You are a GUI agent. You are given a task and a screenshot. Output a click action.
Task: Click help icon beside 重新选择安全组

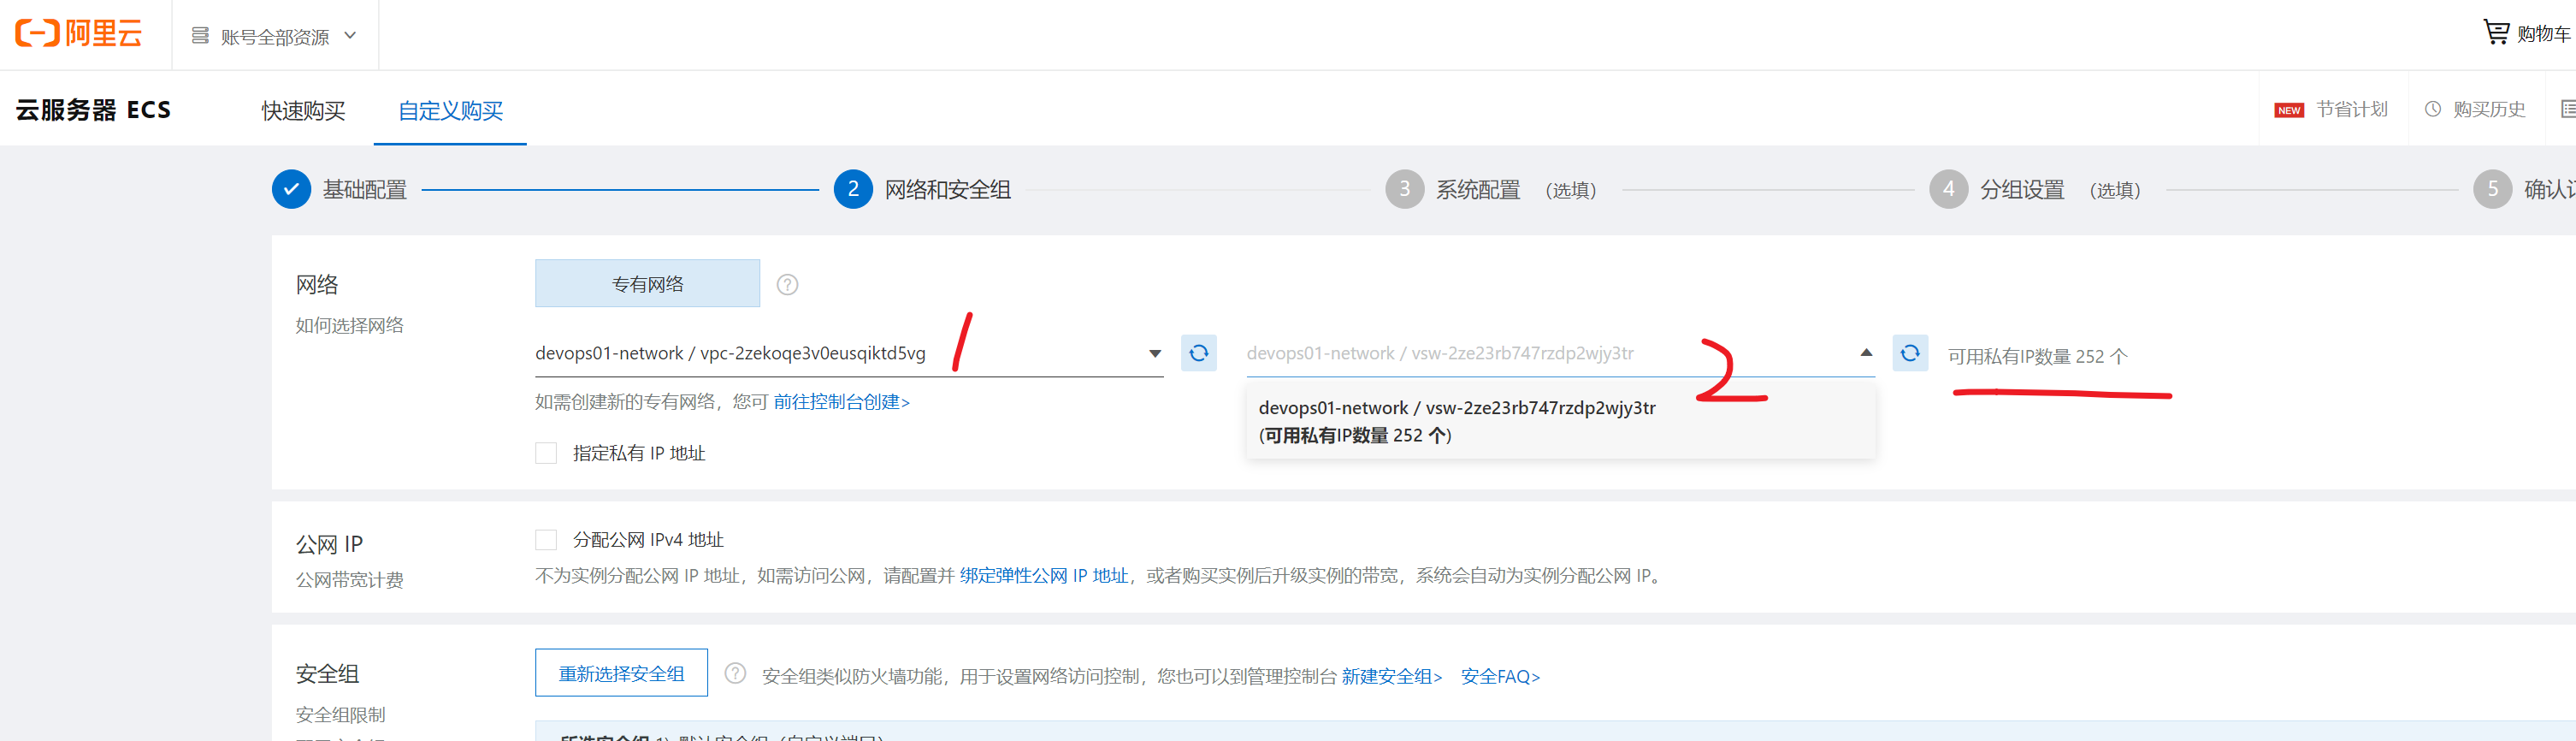pyautogui.click(x=735, y=674)
